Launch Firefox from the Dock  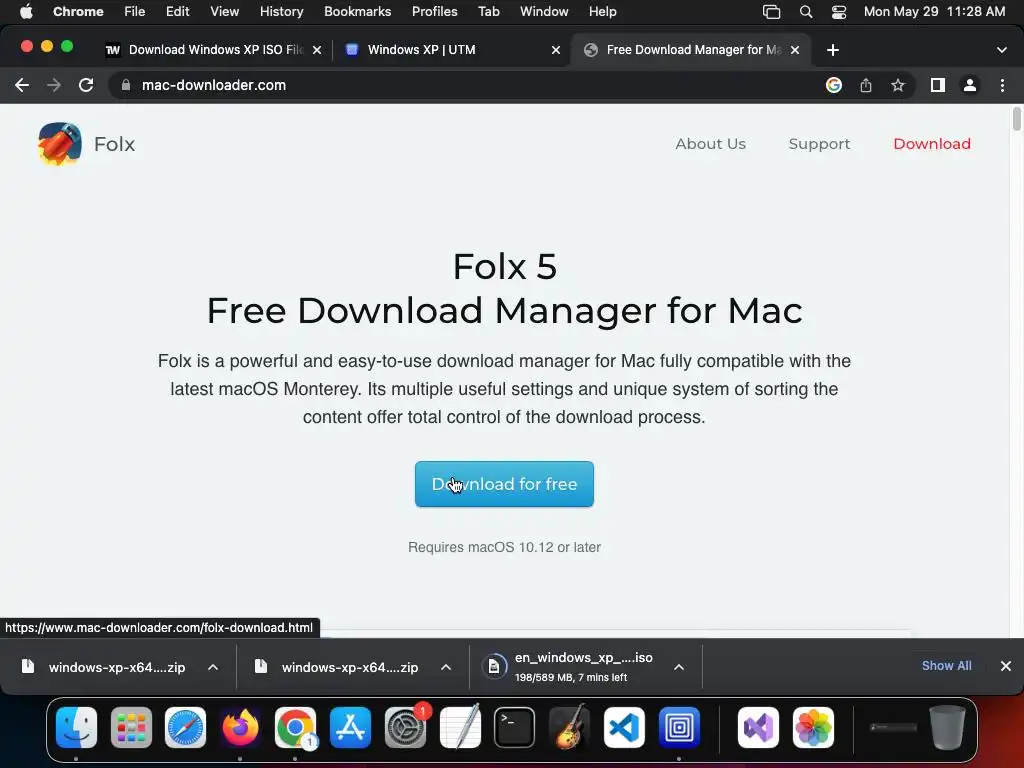(240, 728)
